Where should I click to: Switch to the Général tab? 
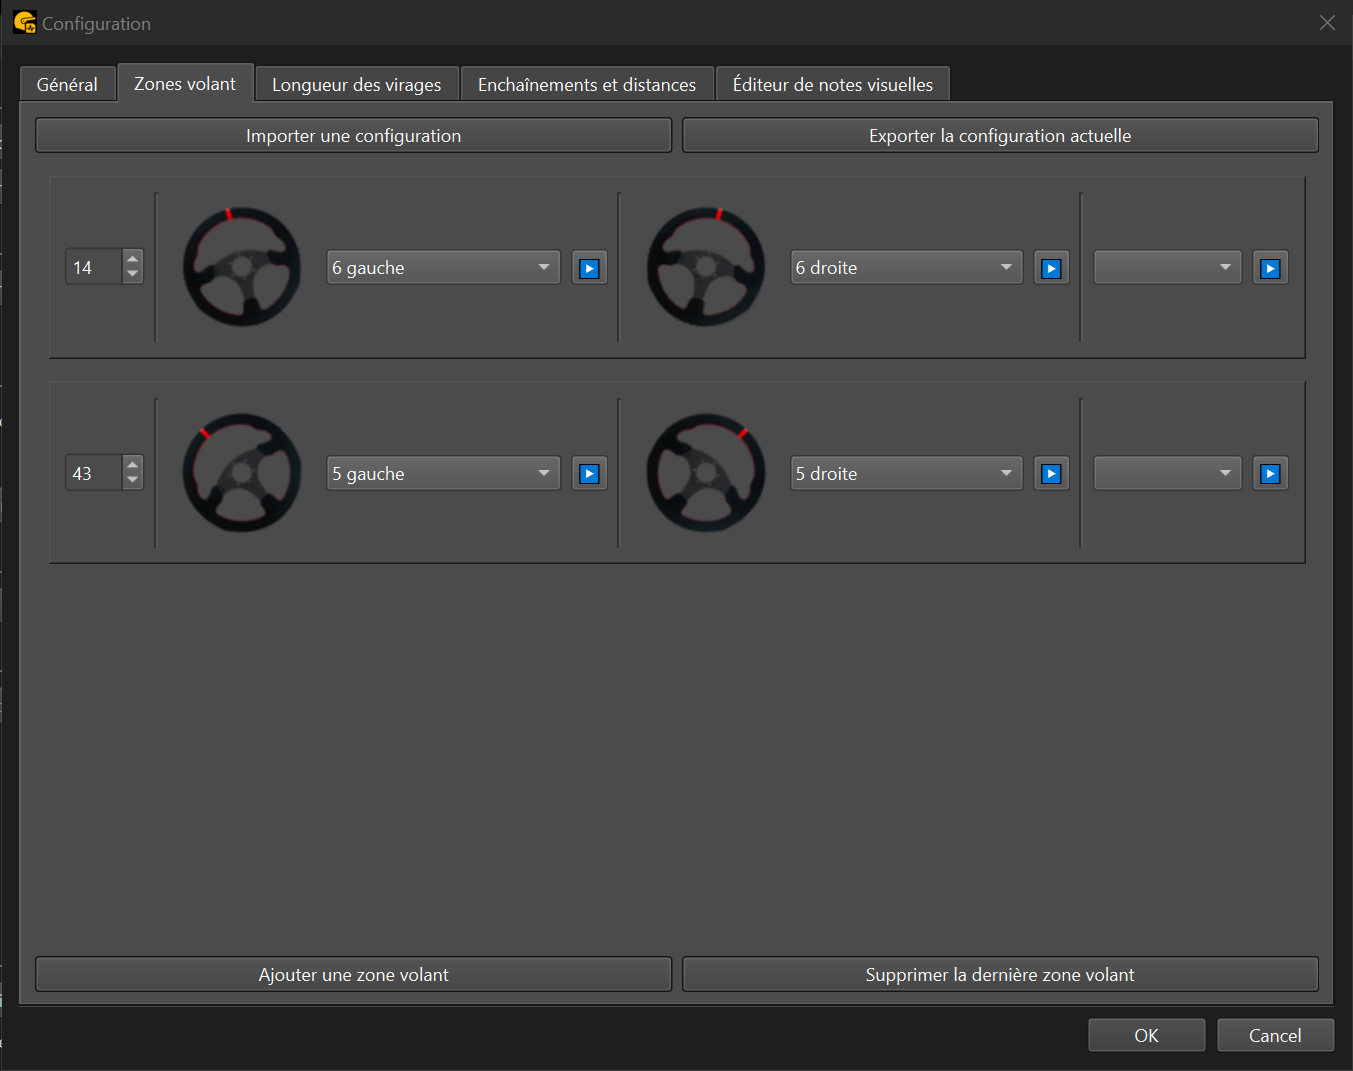(67, 85)
